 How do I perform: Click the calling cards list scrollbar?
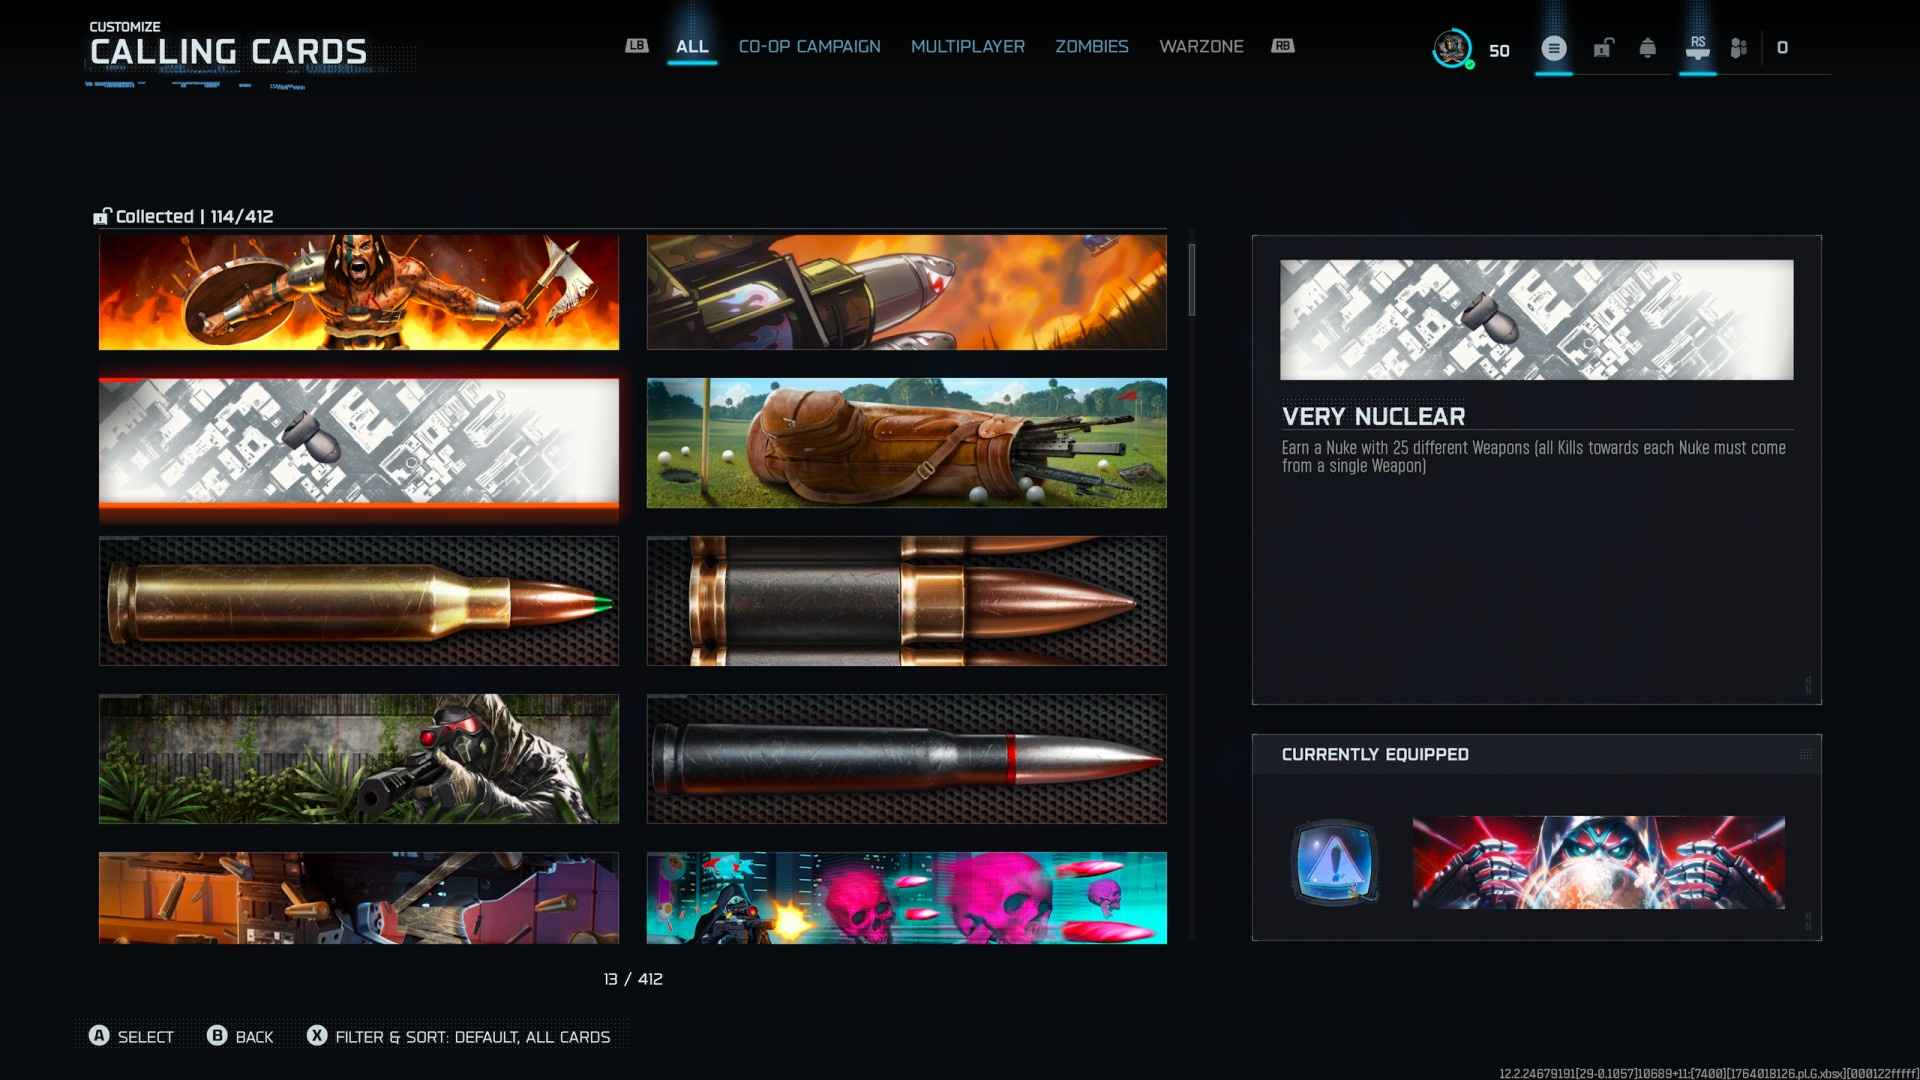1191,280
